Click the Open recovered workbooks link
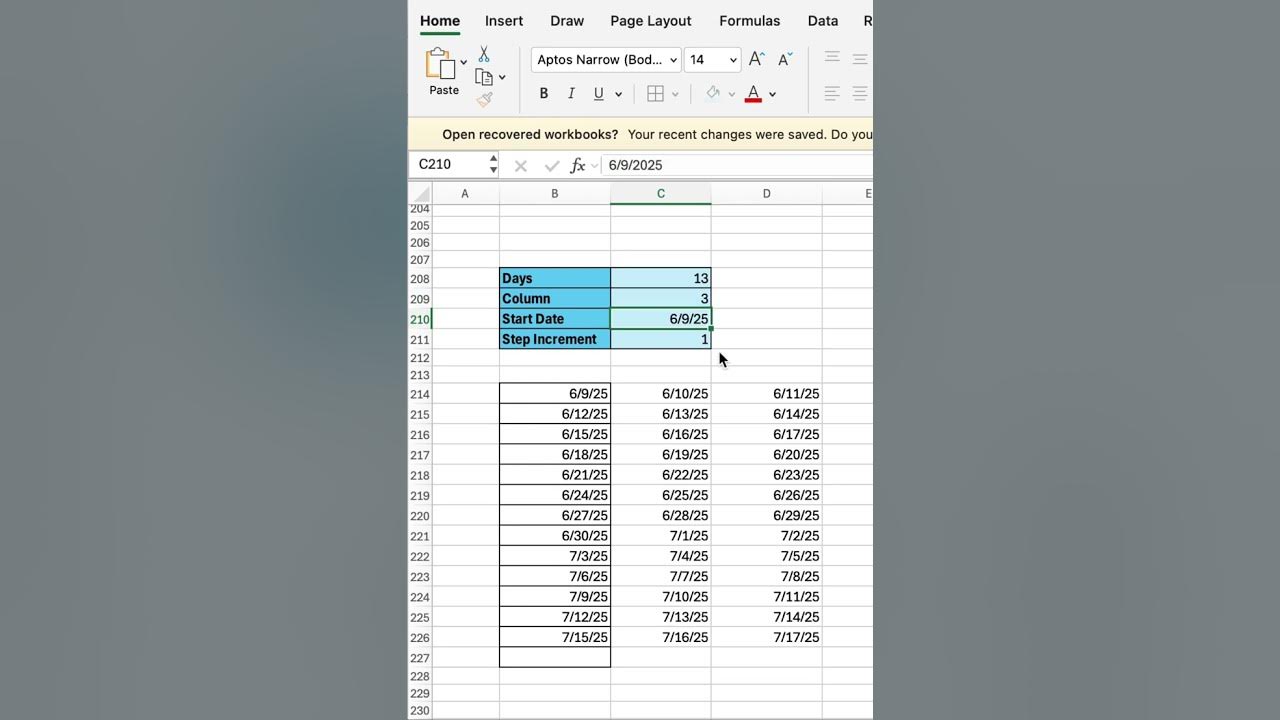 pyautogui.click(x=530, y=134)
